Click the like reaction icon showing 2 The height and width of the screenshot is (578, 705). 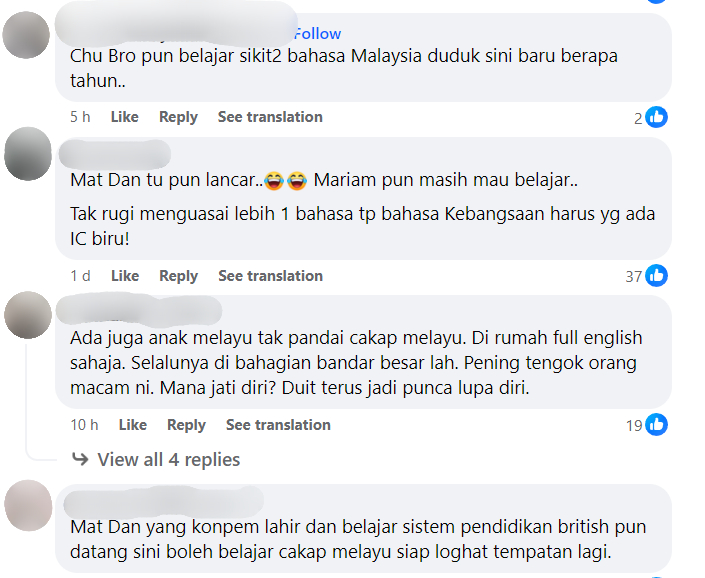(657, 117)
